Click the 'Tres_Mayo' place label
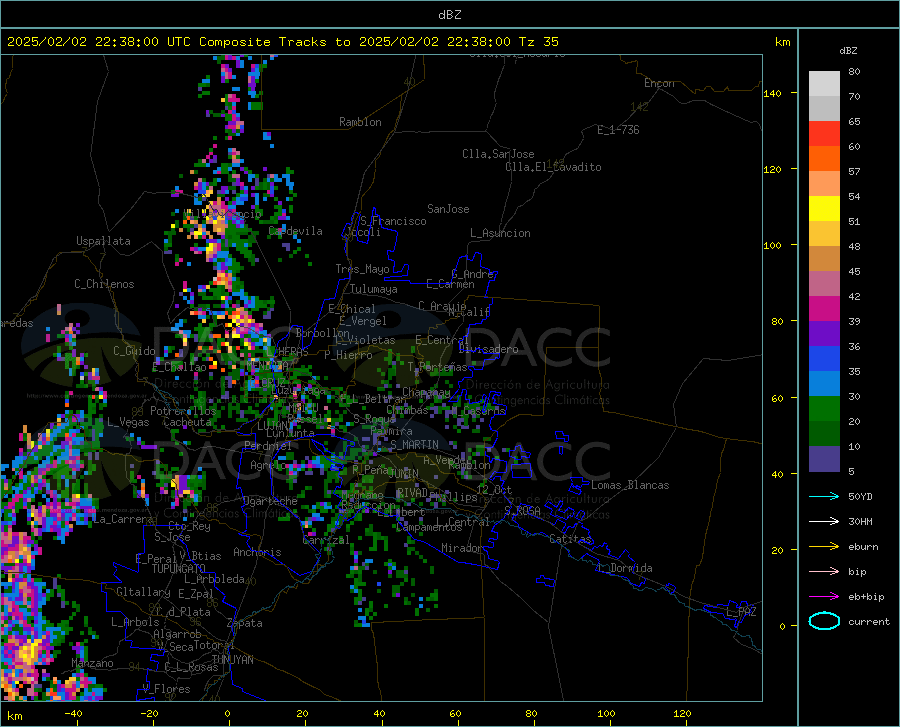The height and width of the screenshot is (727, 900). click(362, 269)
